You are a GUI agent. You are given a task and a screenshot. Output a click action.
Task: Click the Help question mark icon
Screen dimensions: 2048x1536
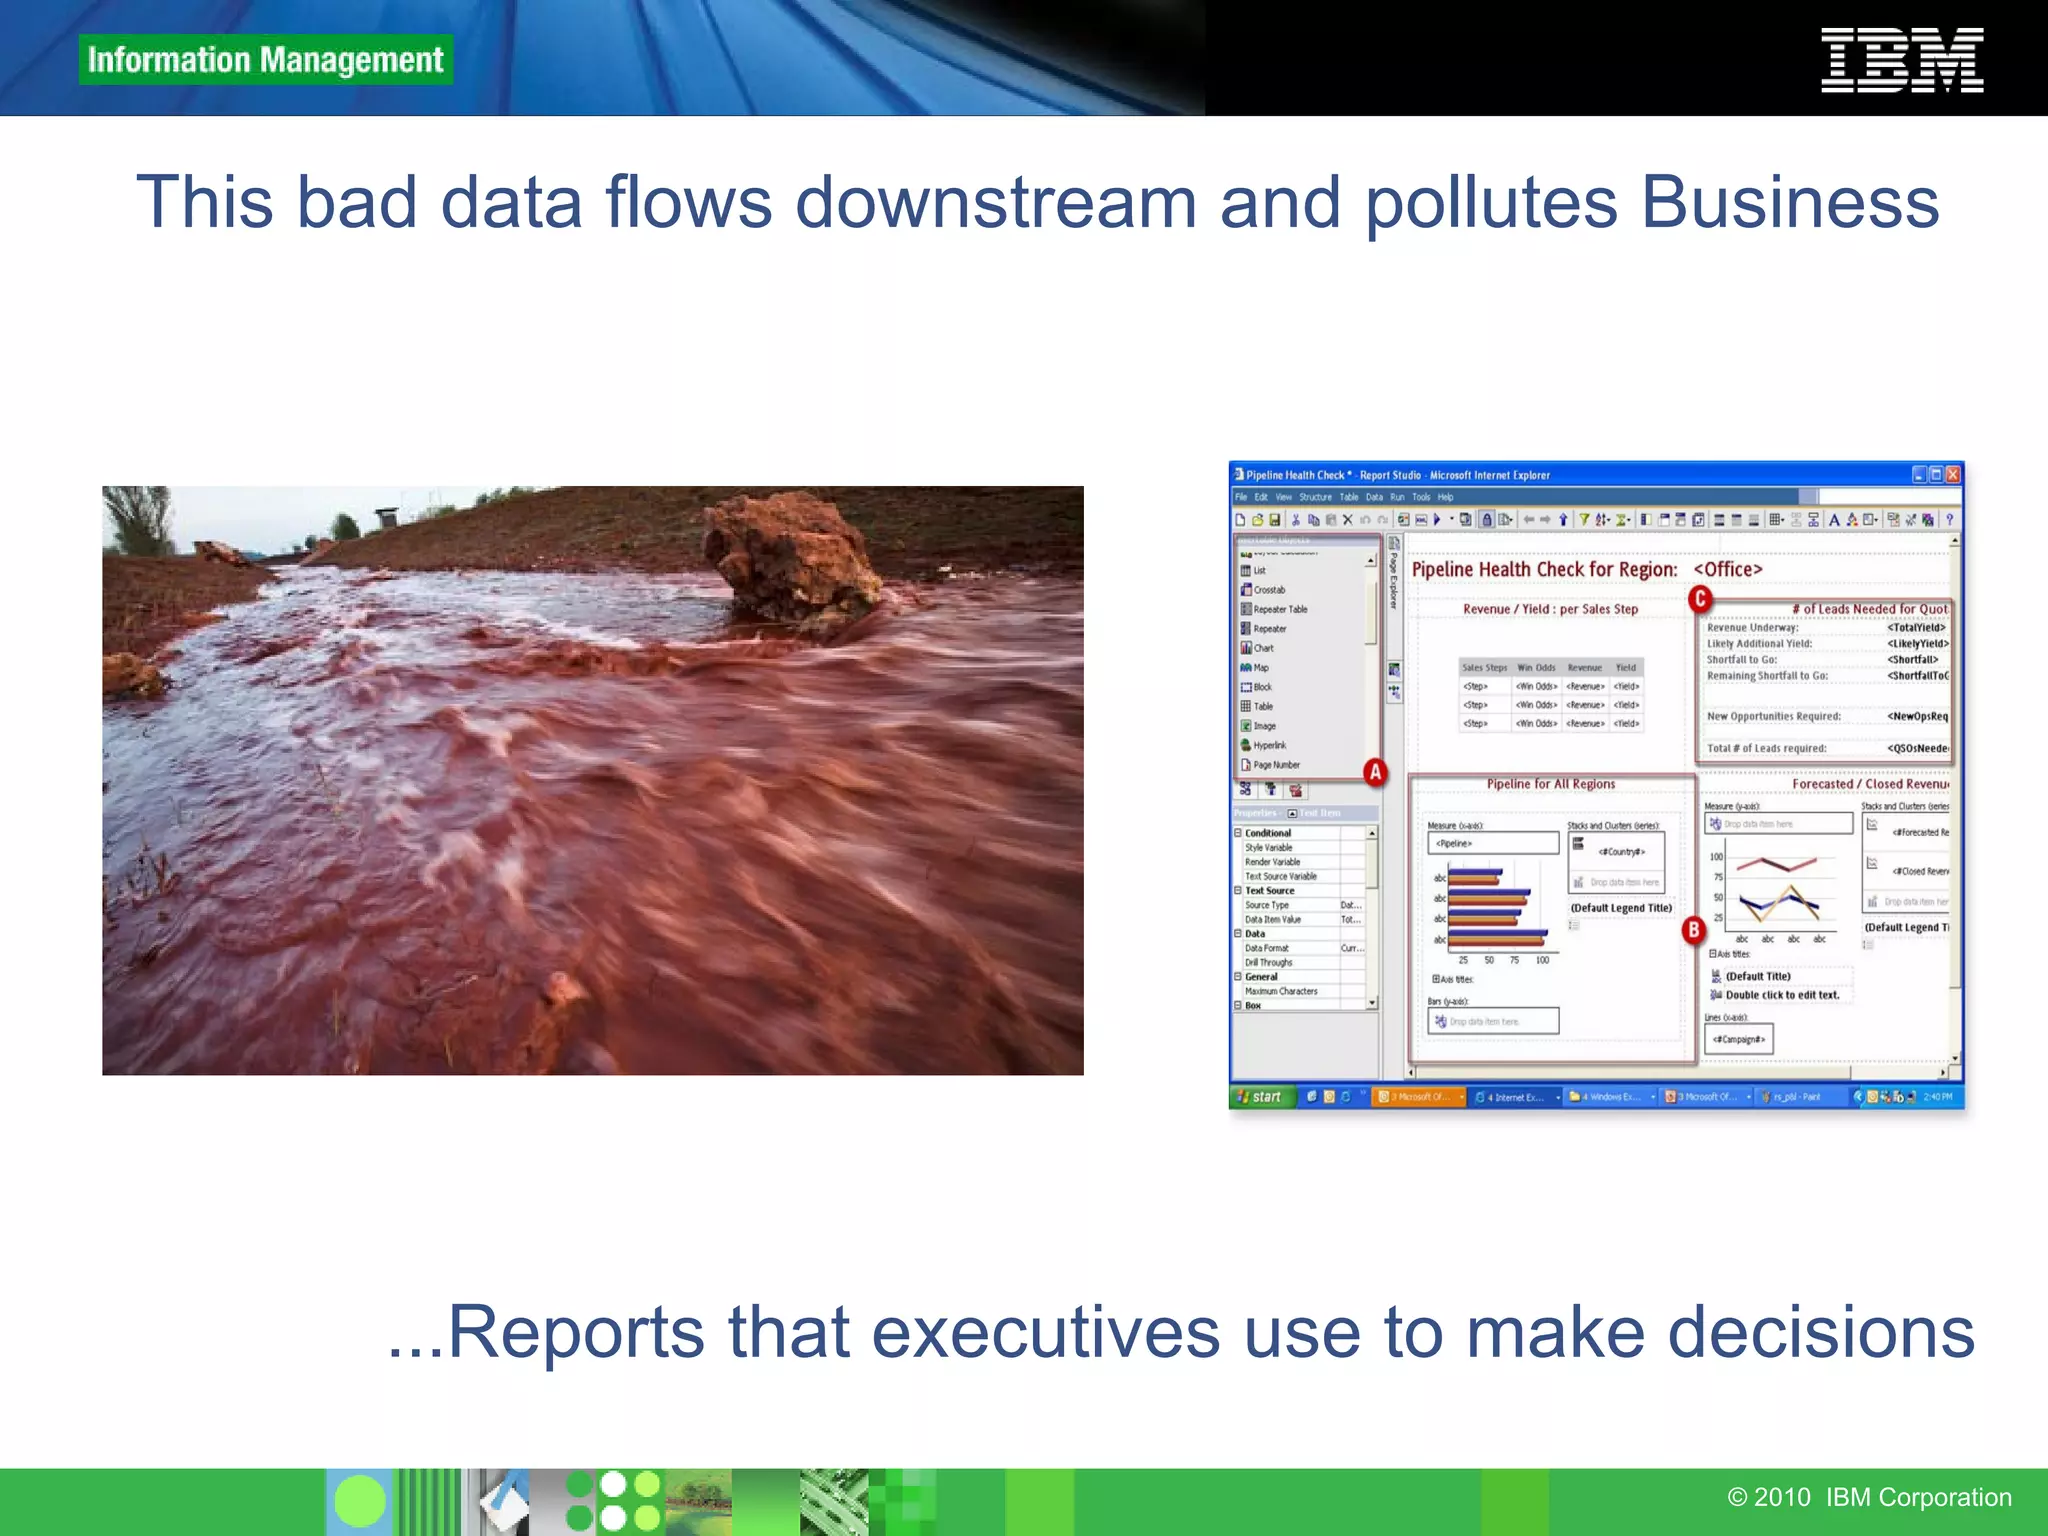click(1949, 519)
